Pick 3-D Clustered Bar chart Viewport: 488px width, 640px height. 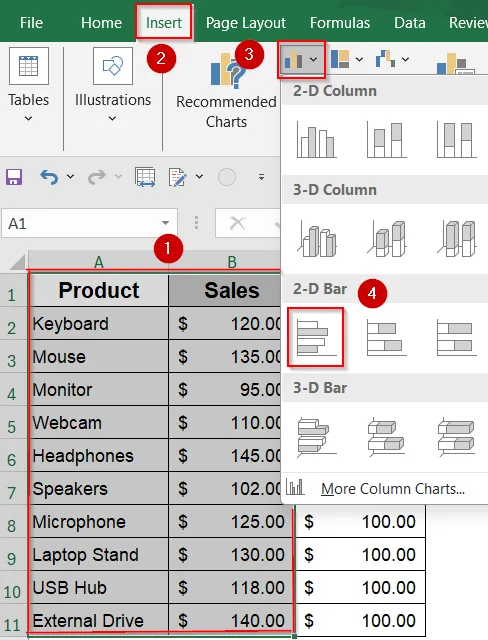click(316, 436)
